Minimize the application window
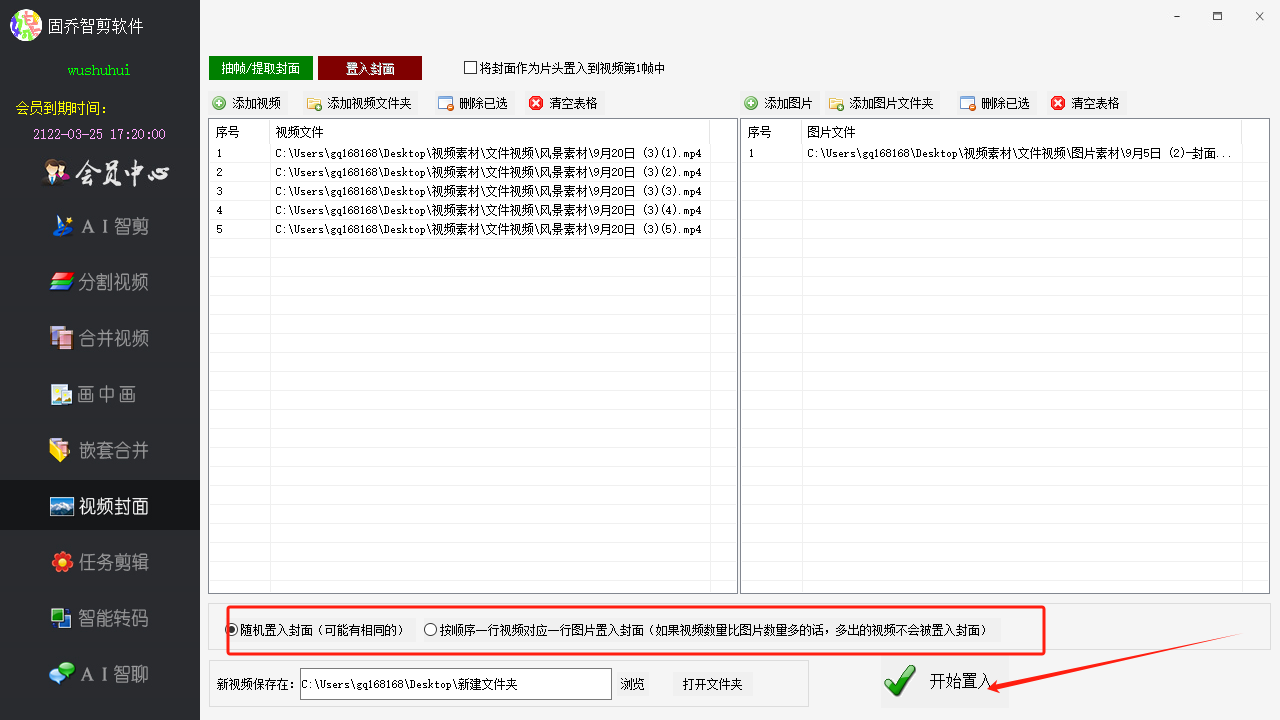 click(1176, 17)
